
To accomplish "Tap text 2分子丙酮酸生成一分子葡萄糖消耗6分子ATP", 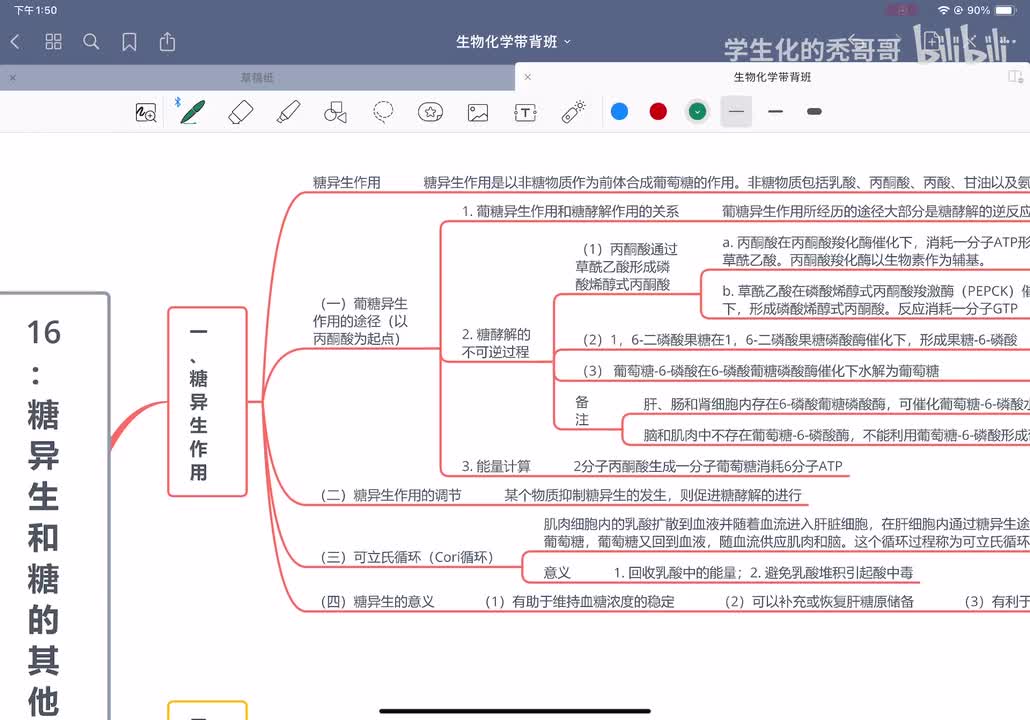I will click(x=707, y=466).
